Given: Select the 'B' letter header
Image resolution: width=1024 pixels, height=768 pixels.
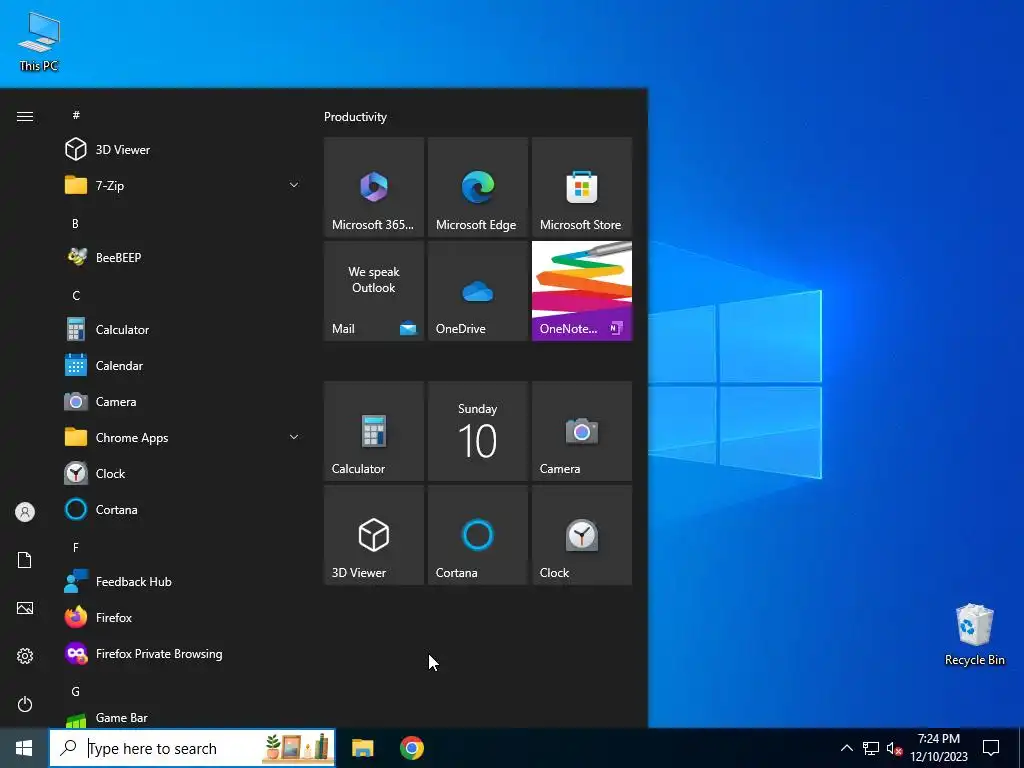Looking at the screenshot, I should 75,223.
